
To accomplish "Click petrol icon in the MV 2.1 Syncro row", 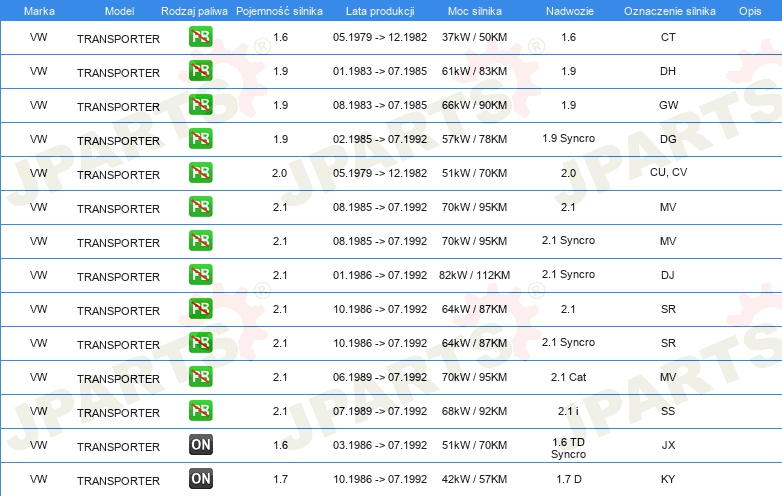I will point(200,240).
